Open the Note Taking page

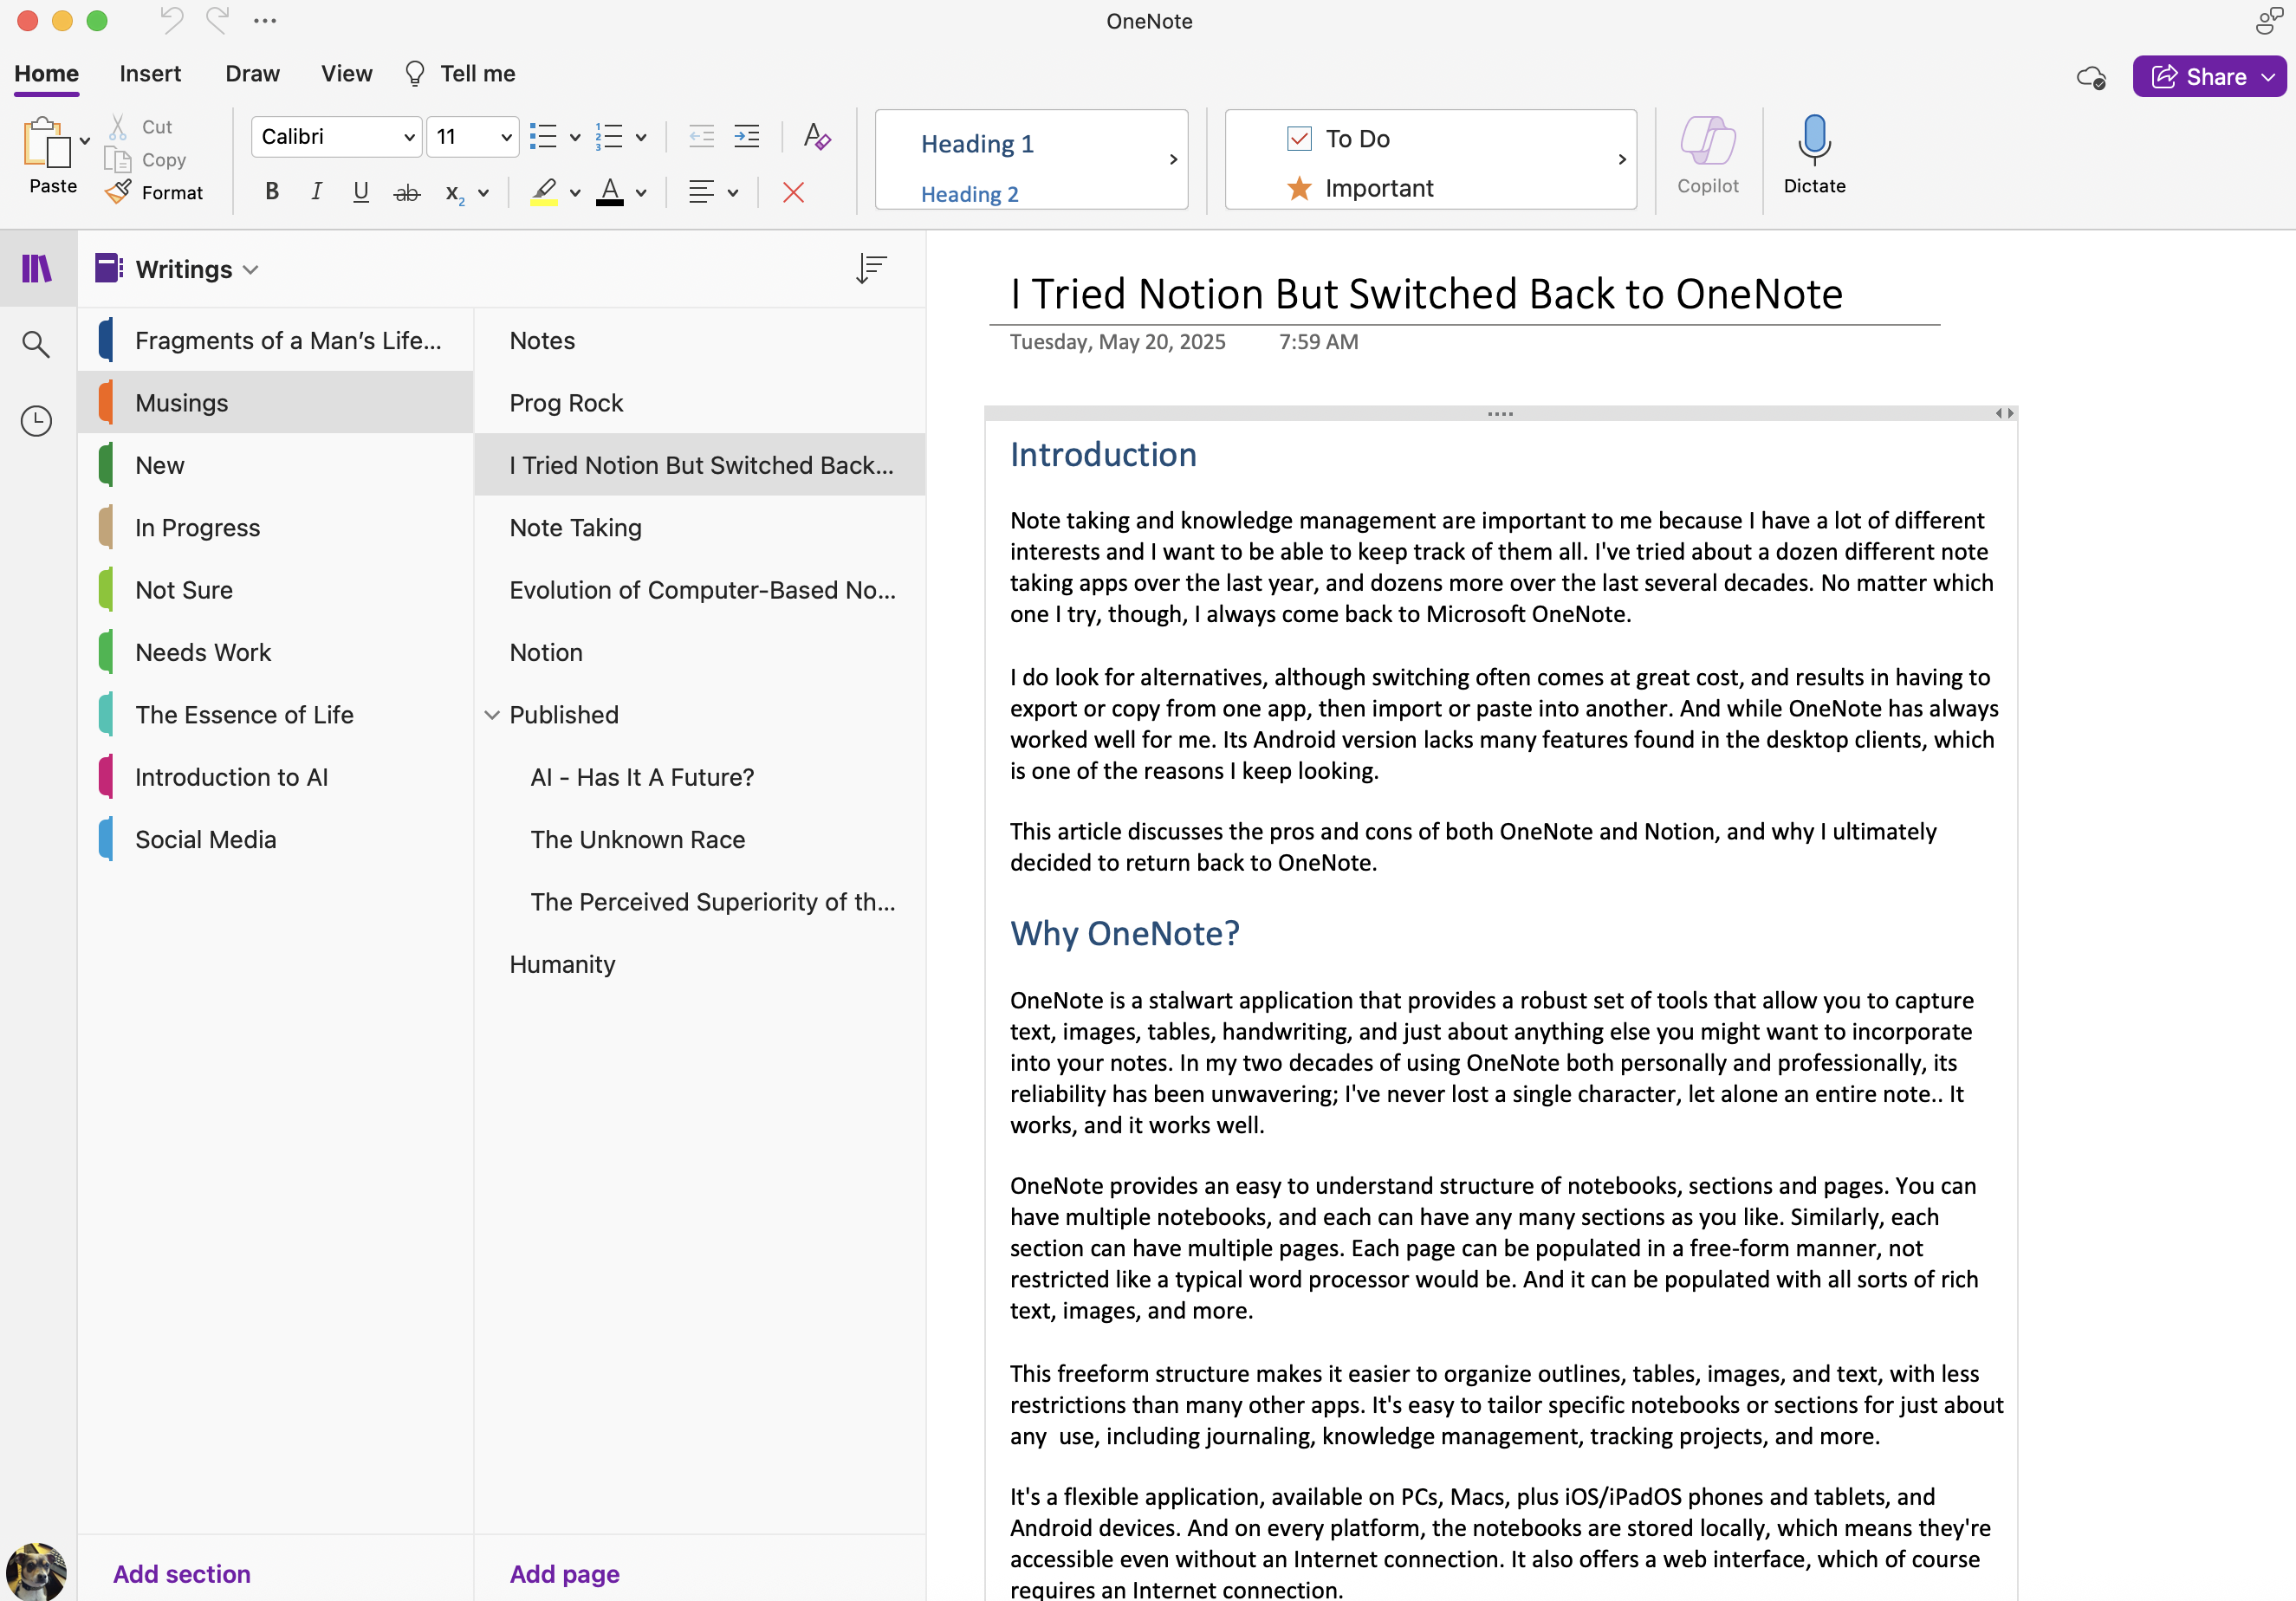(x=699, y=527)
